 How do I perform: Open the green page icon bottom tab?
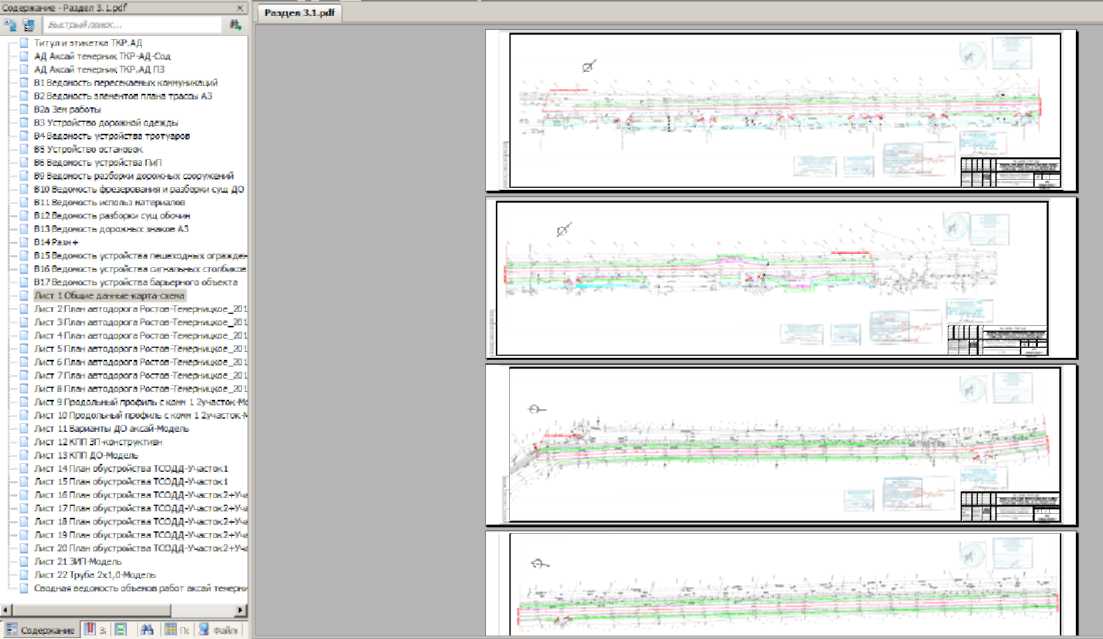(120, 630)
